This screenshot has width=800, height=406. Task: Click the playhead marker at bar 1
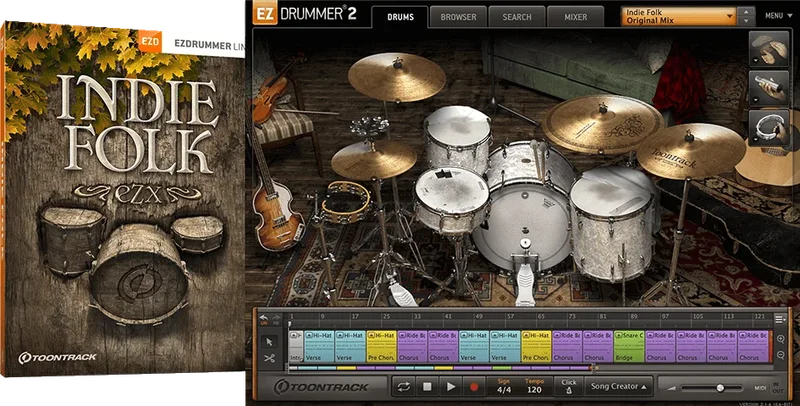coord(290,323)
